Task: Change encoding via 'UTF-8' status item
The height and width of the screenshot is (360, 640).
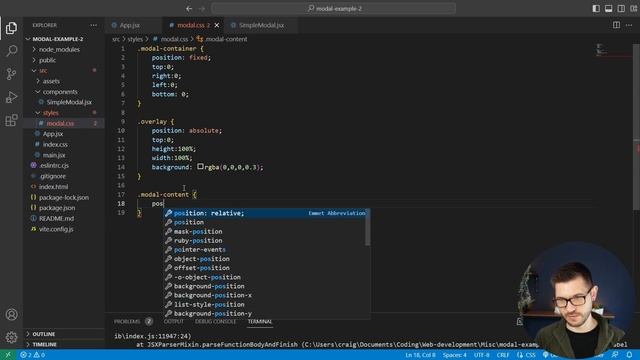Action: tap(482, 355)
